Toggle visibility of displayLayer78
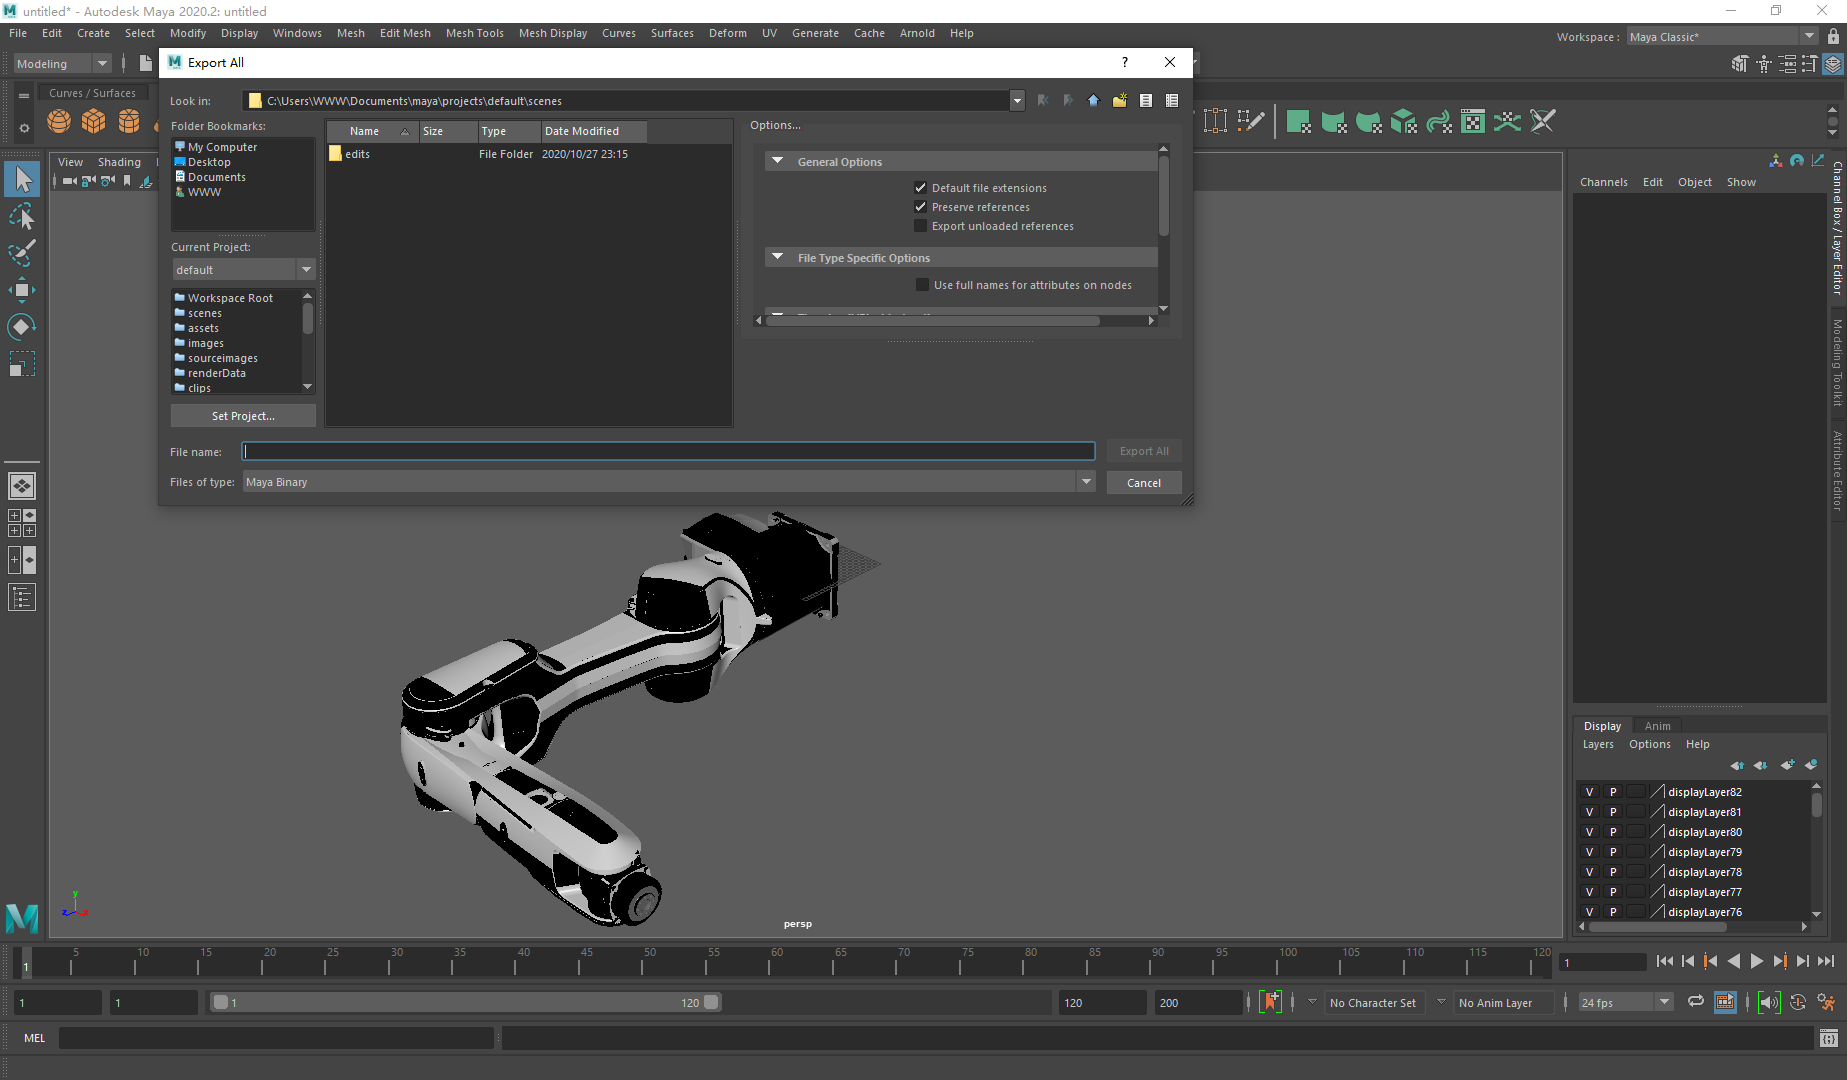Image resolution: width=1847 pixels, height=1080 pixels. click(1589, 871)
